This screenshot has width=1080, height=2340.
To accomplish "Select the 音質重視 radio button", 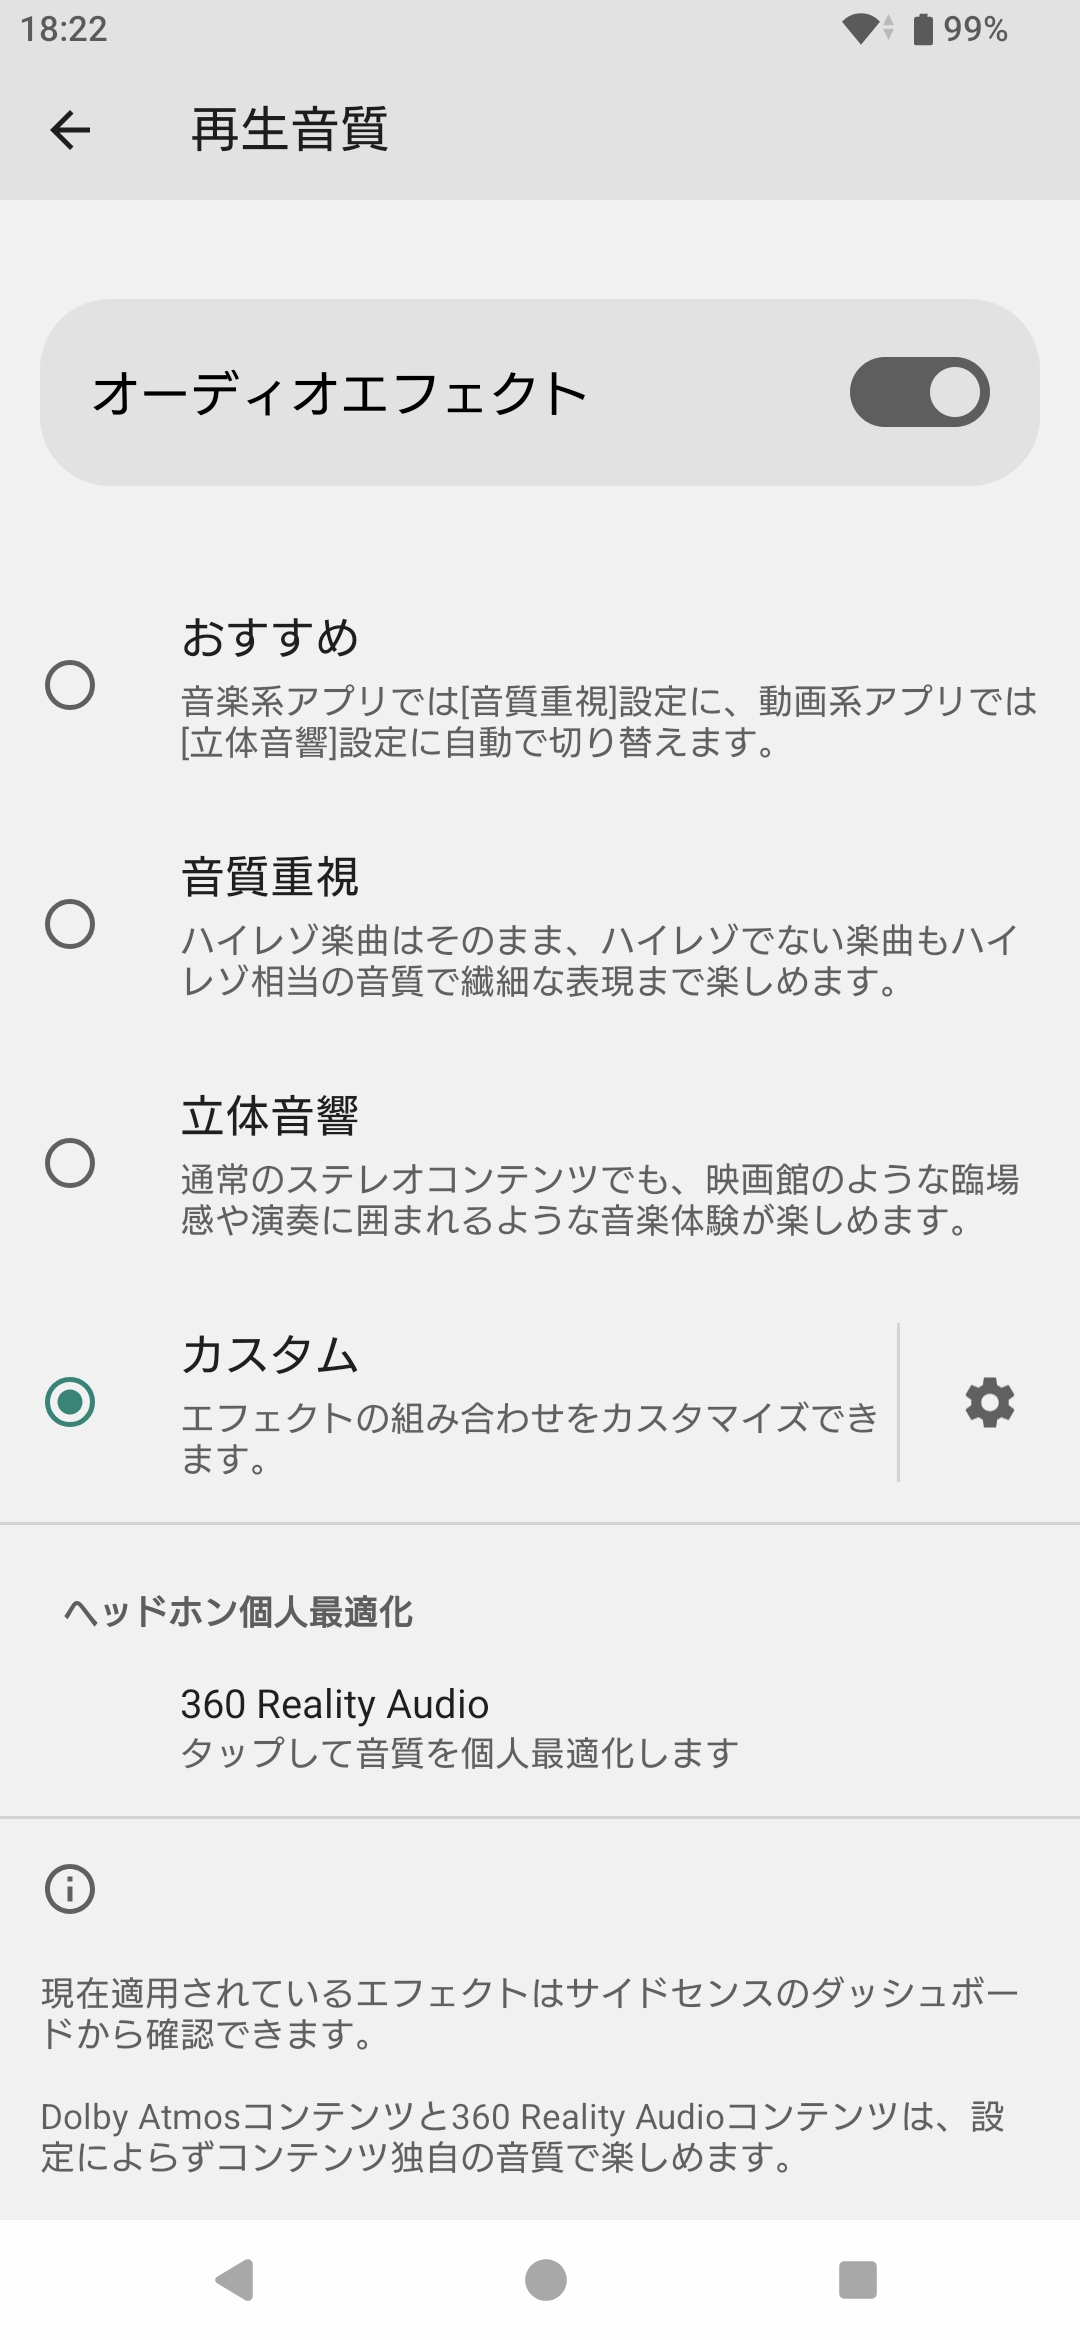I will coord(70,923).
